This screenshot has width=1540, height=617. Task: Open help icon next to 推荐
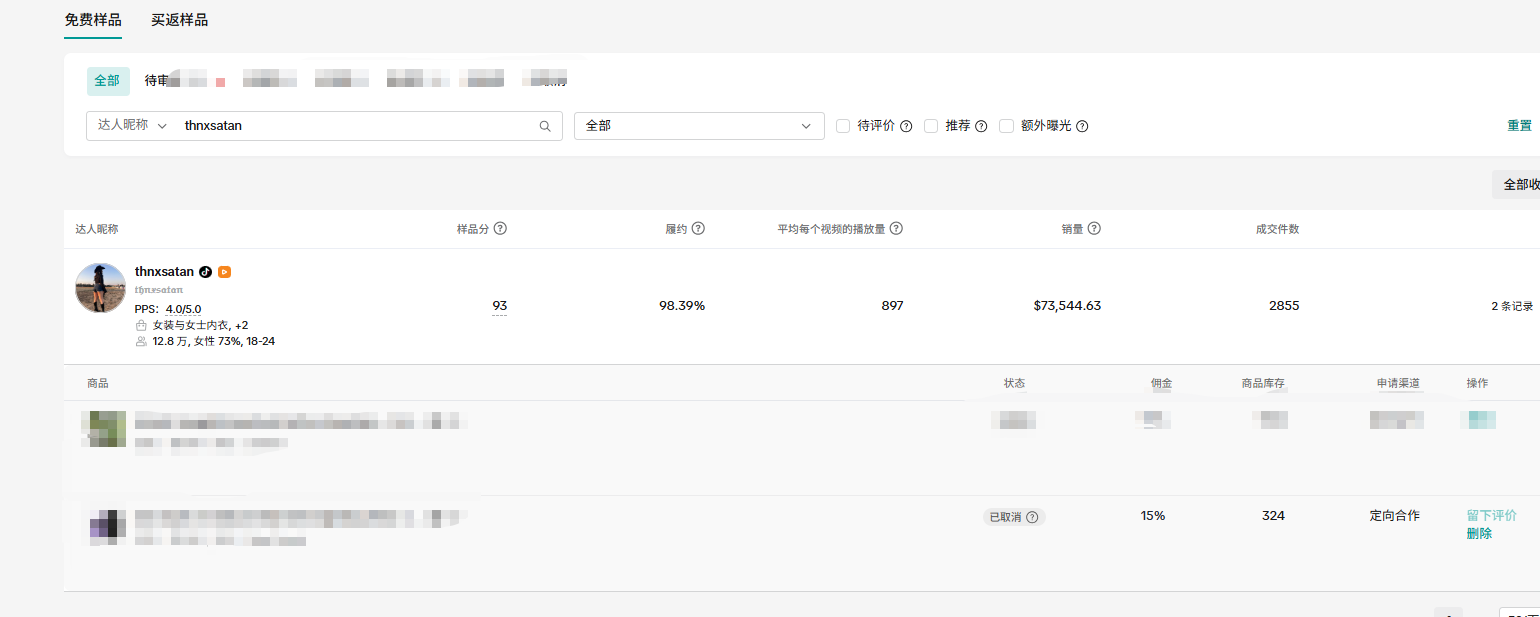point(981,126)
